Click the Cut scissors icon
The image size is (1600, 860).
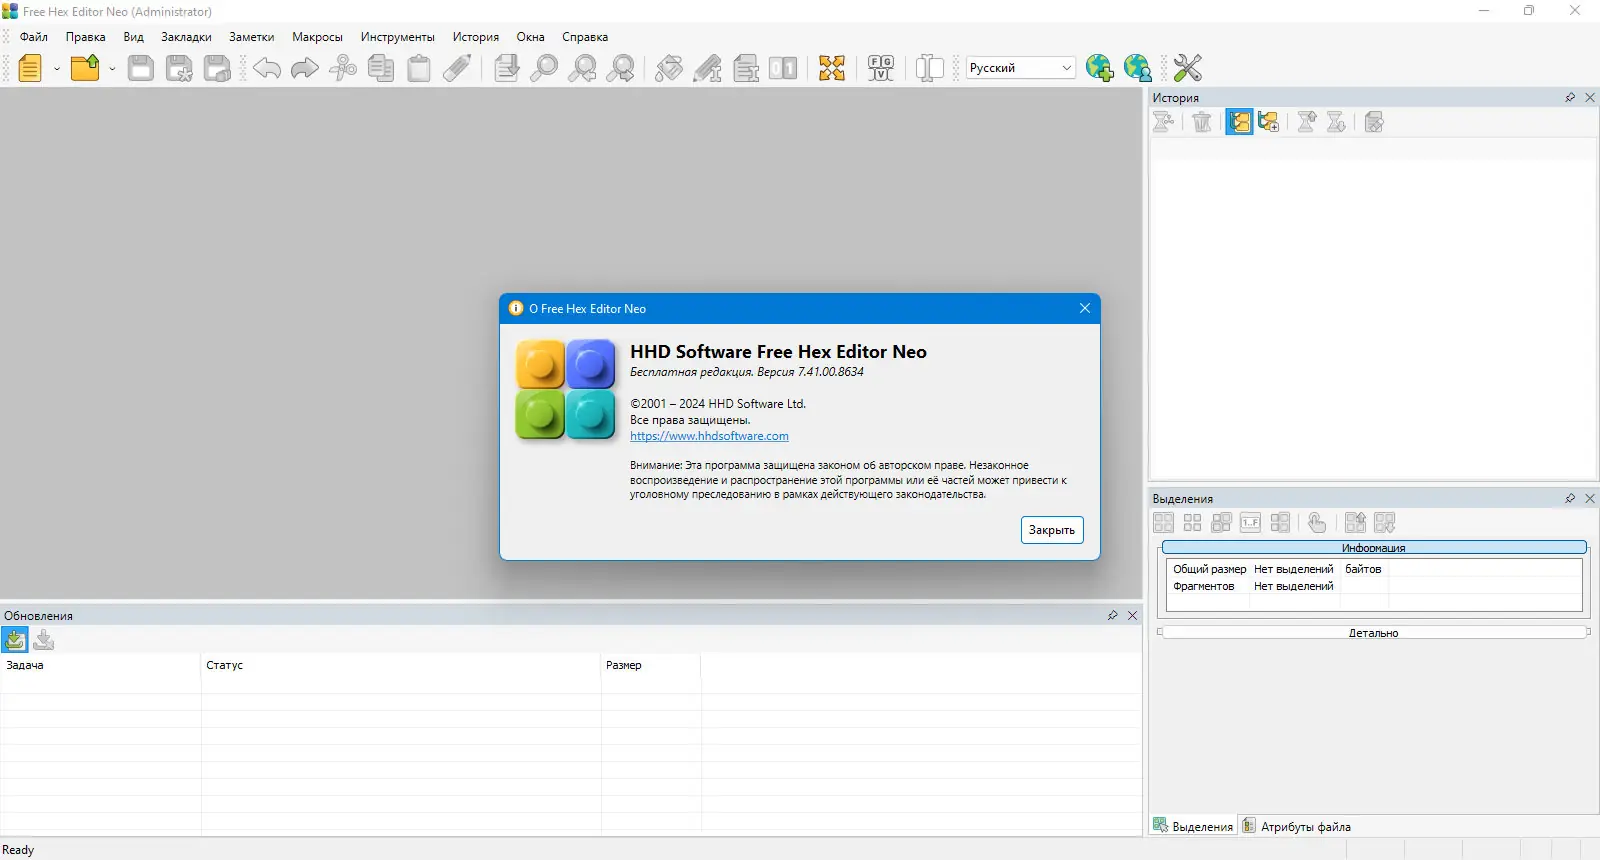coord(343,68)
